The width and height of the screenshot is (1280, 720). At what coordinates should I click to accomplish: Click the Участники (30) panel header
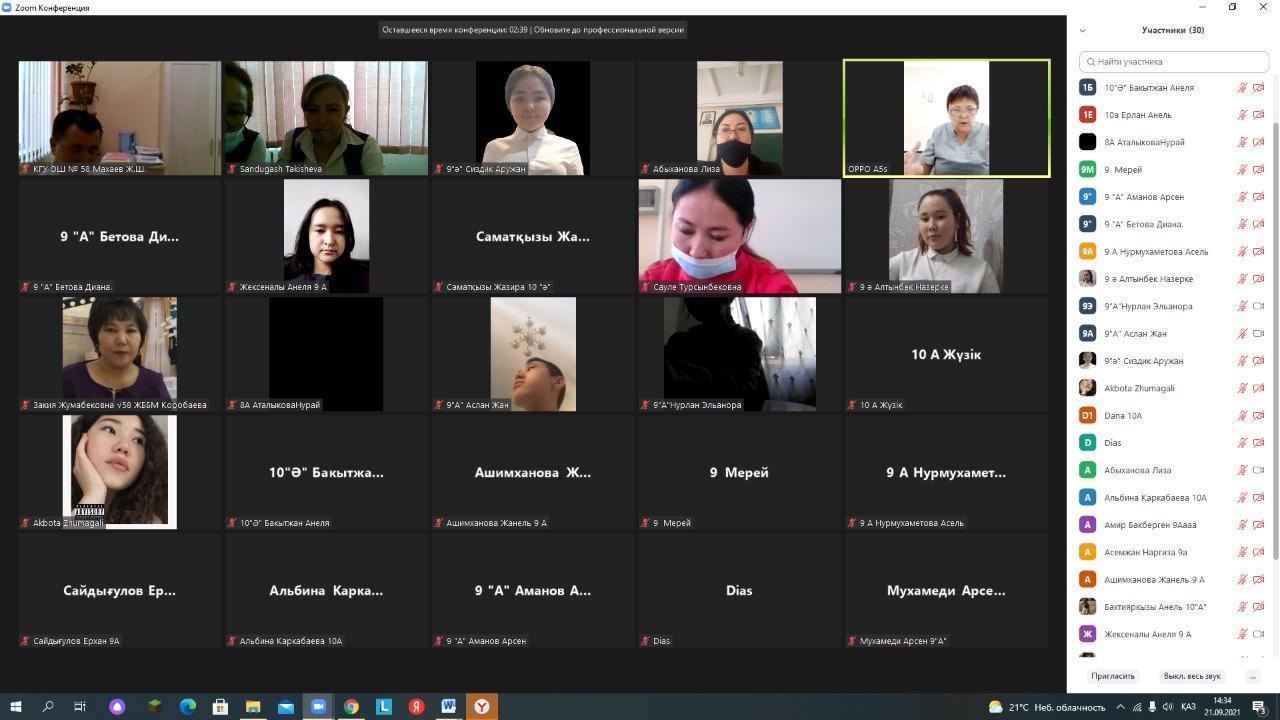[1172, 30]
